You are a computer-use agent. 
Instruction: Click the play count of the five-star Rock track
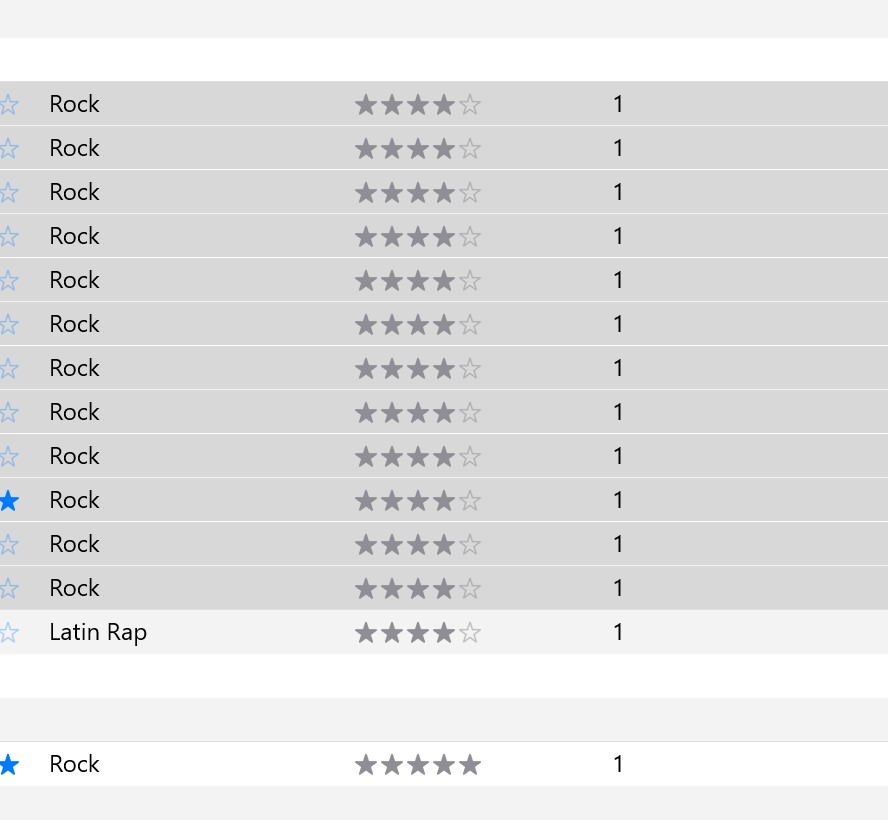pos(618,764)
